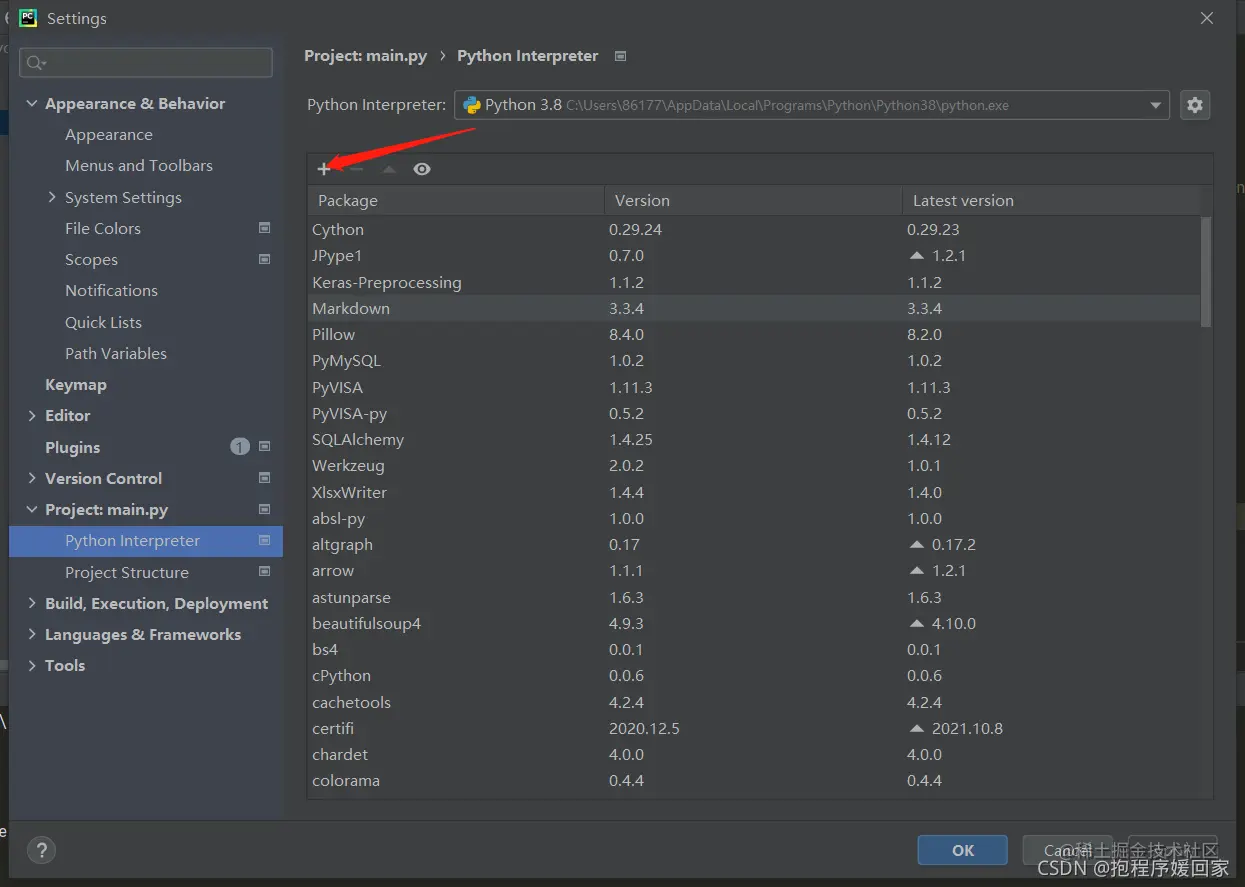Click the upgrade package arrow icon
Viewport: 1245px width, 887px height.
[x=389, y=169]
